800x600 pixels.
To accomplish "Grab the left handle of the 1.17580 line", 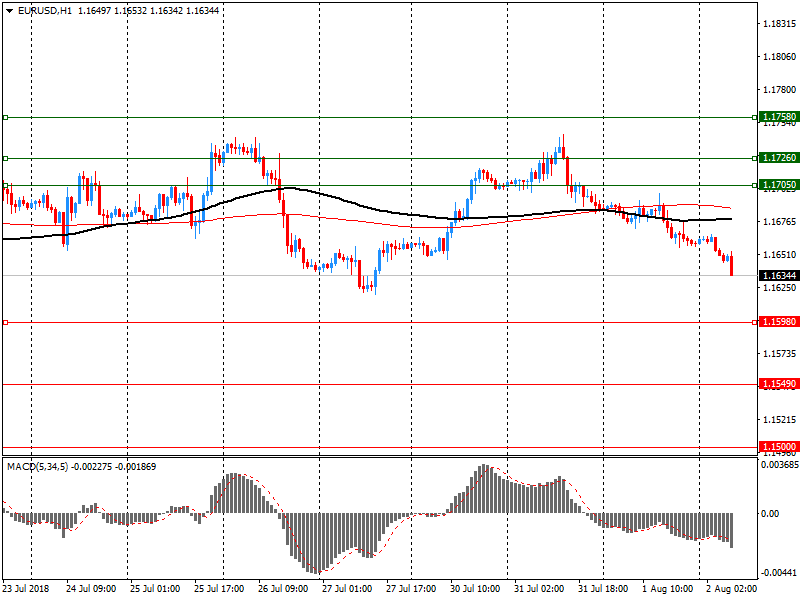I will 5,117.
